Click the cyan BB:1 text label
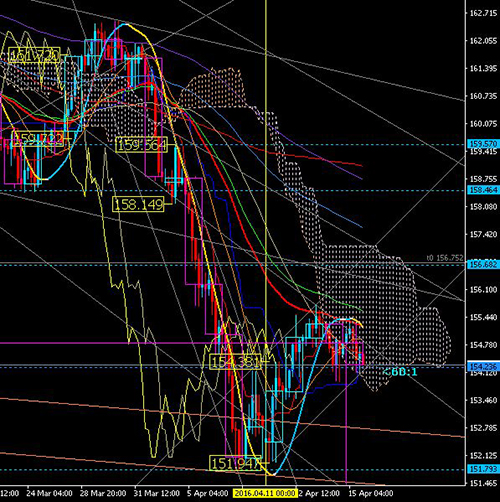This screenshot has width=500, height=502. coord(400,372)
